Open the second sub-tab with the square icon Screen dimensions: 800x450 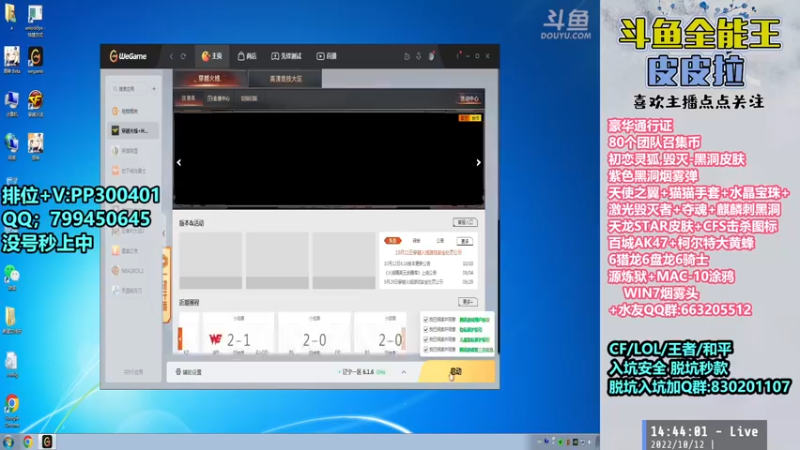point(218,98)
